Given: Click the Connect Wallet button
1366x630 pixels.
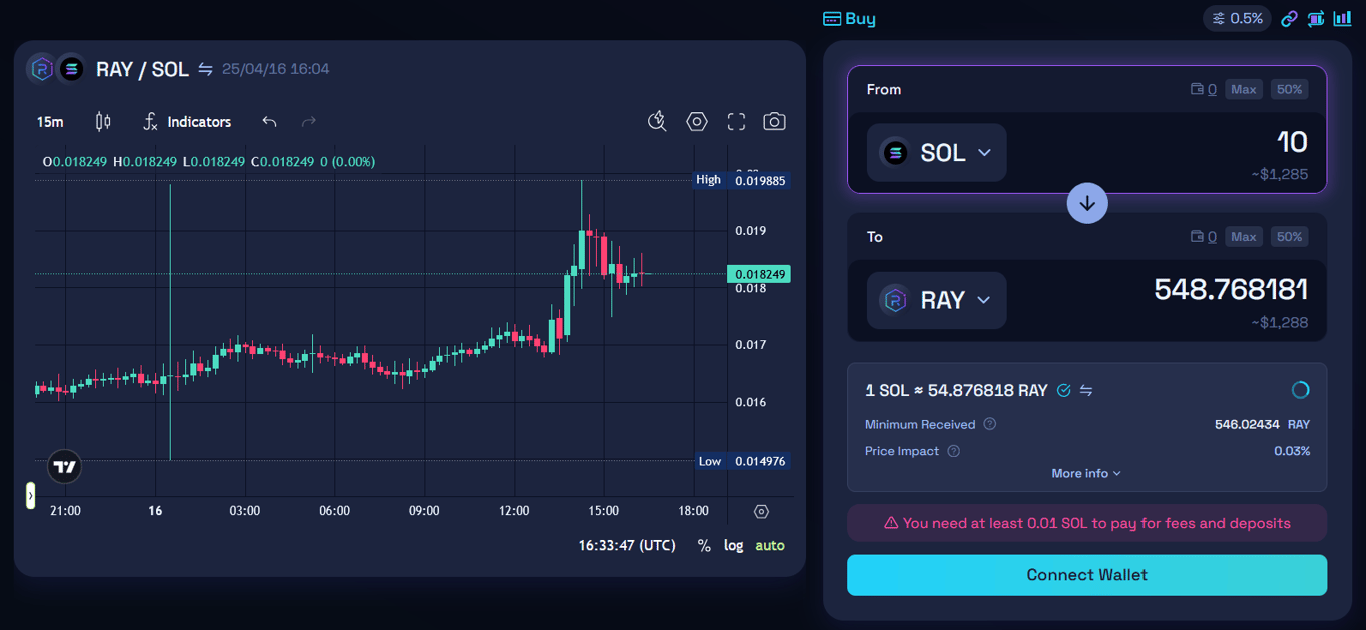Looking at the screenshot, I should [x=1086, y=575].
